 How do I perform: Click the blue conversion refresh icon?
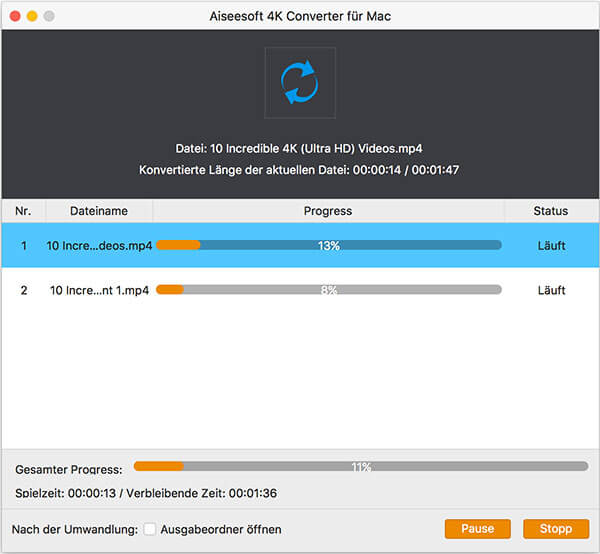300,82
